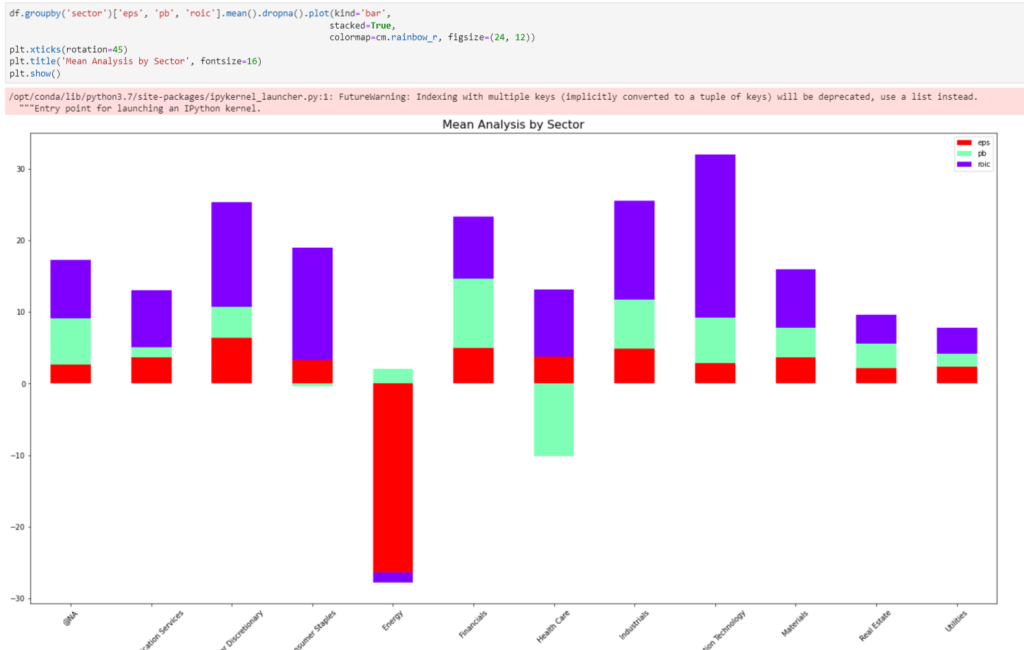The image size is (1024, 650).
Task: Click the red eps legend swatch
Action: coord(964,144)
